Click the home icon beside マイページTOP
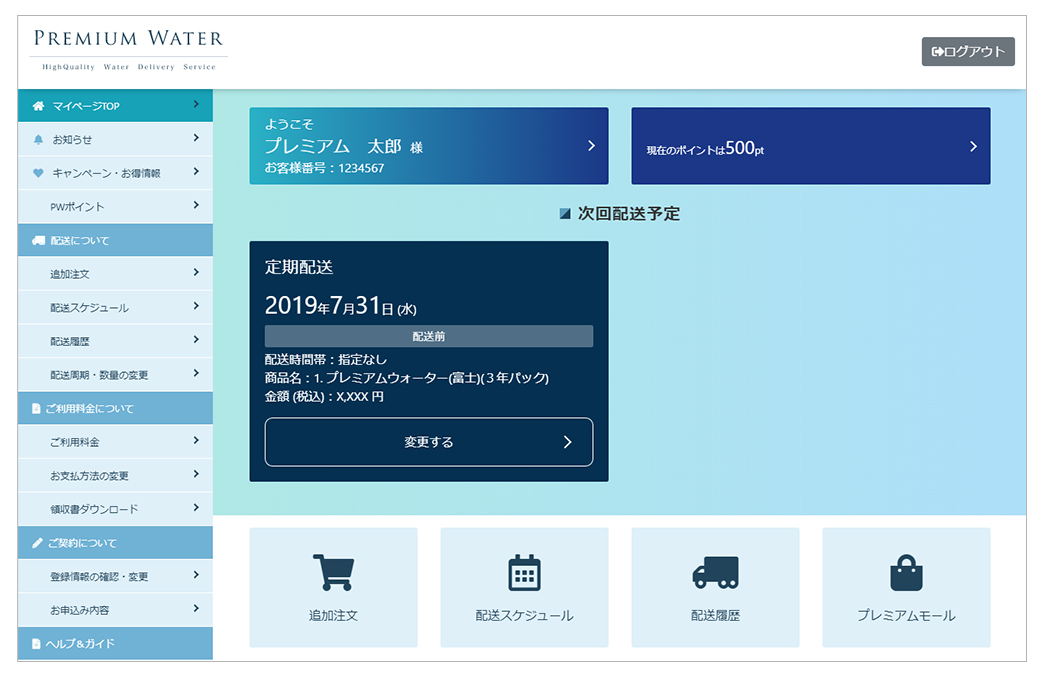1043x678 pixels. click(x=38, y=106)
